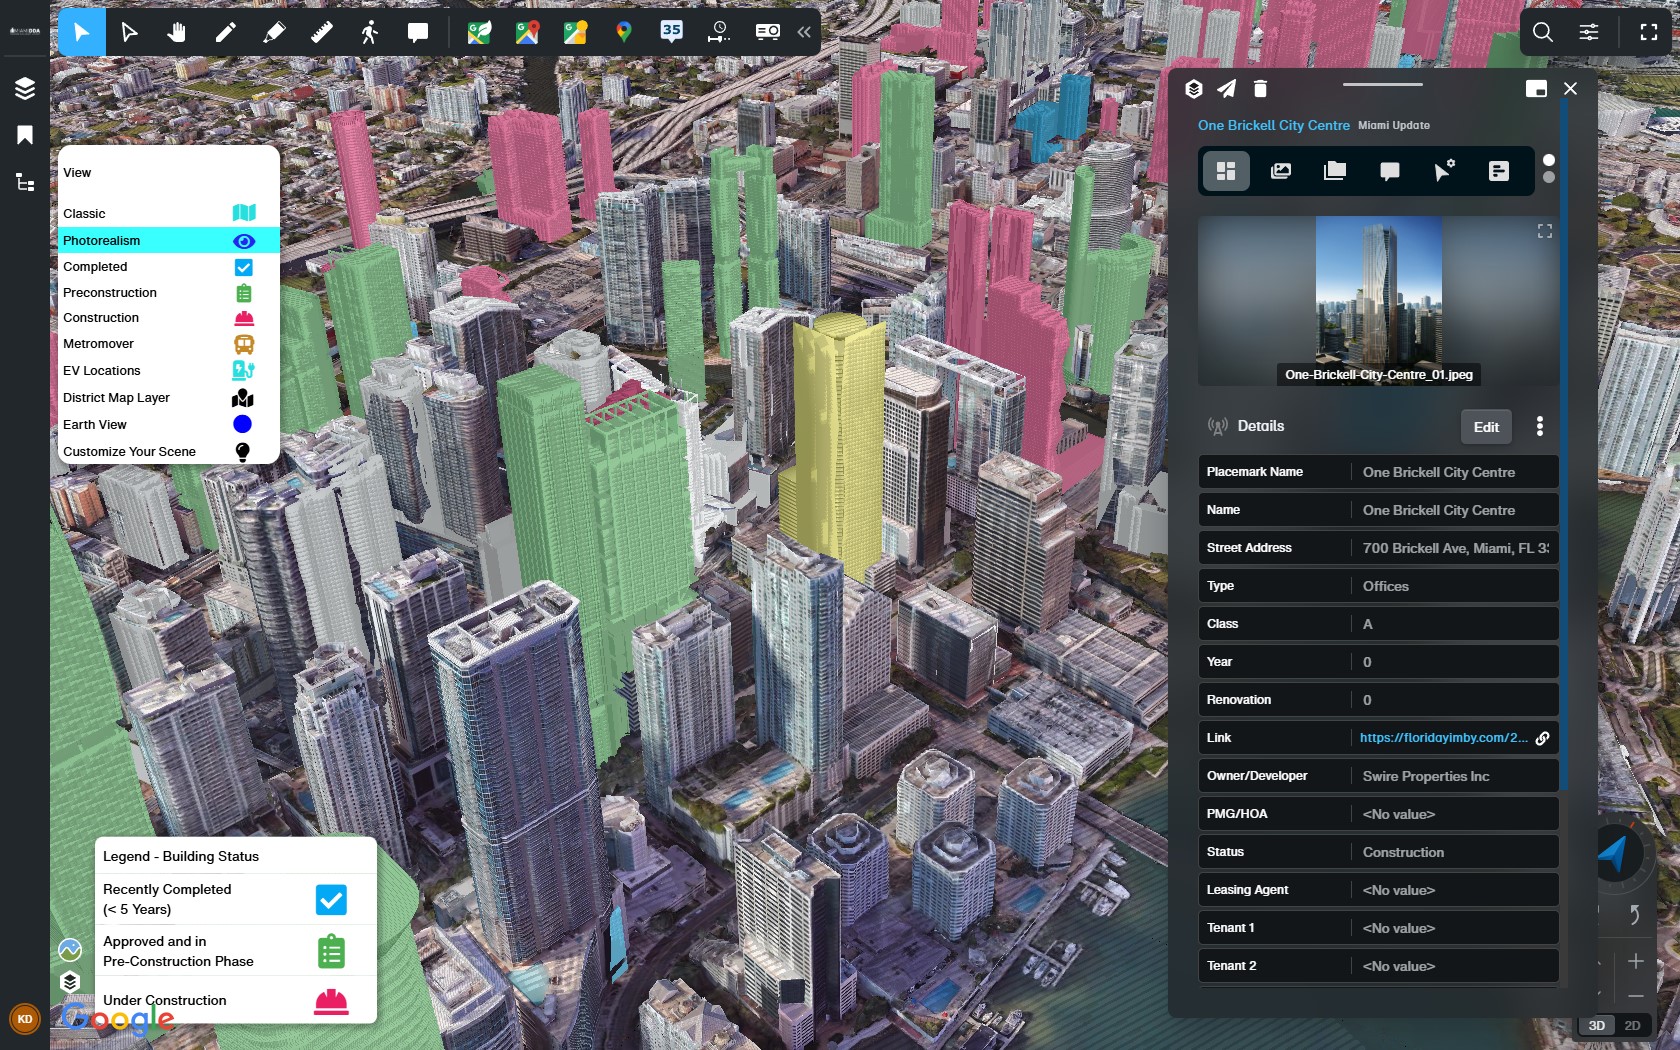
Task: Open the three-dot Details options menu
Action: click(x=1539, y=427)
